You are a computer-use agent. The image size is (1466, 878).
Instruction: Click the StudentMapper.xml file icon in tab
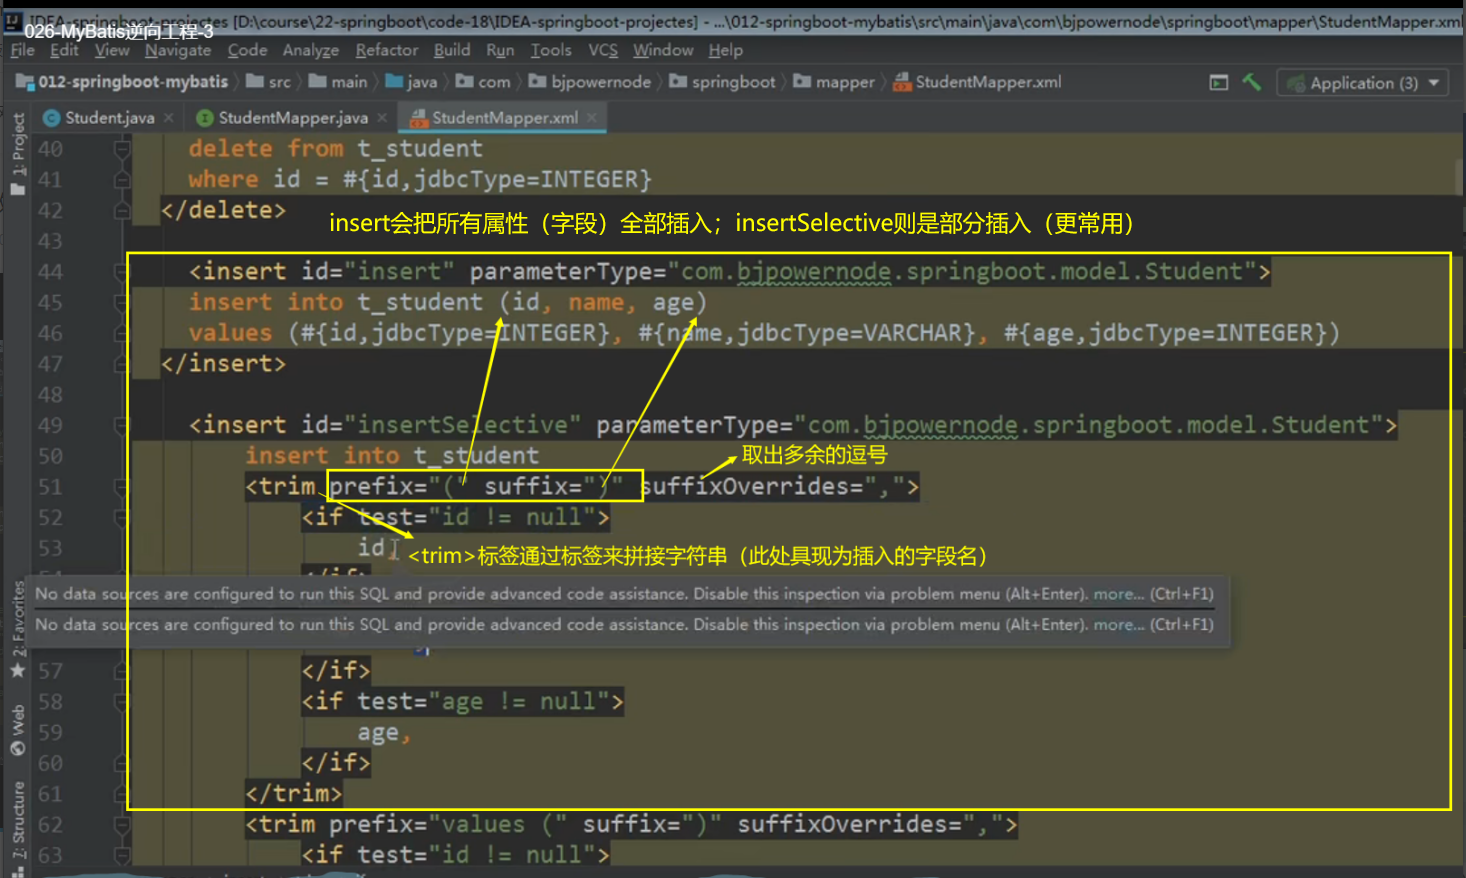419,118
